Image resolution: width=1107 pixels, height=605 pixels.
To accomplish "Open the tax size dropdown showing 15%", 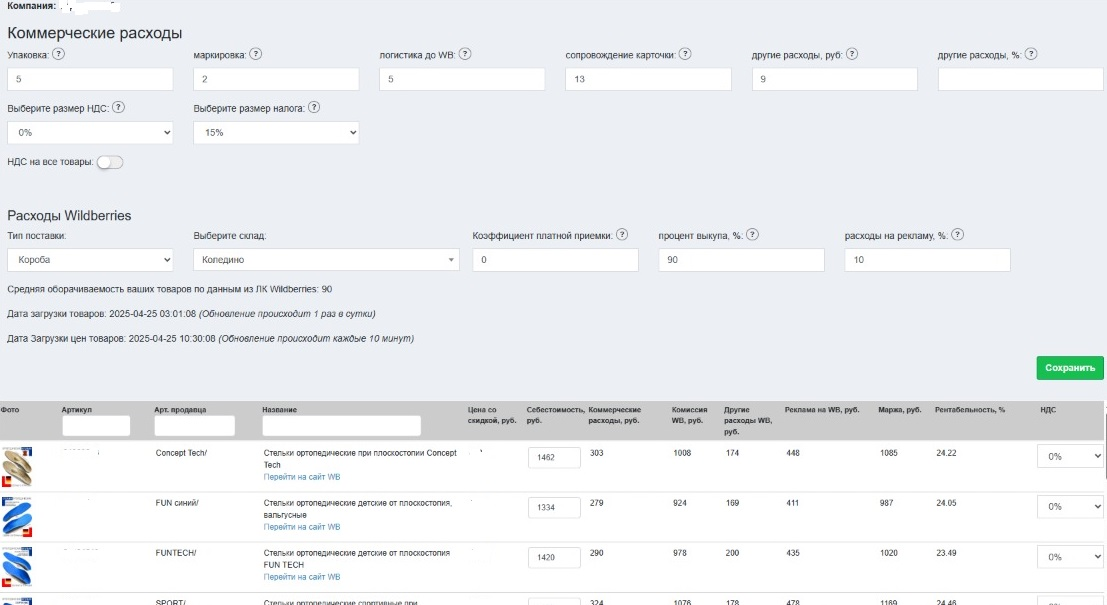I will [276, 133].
